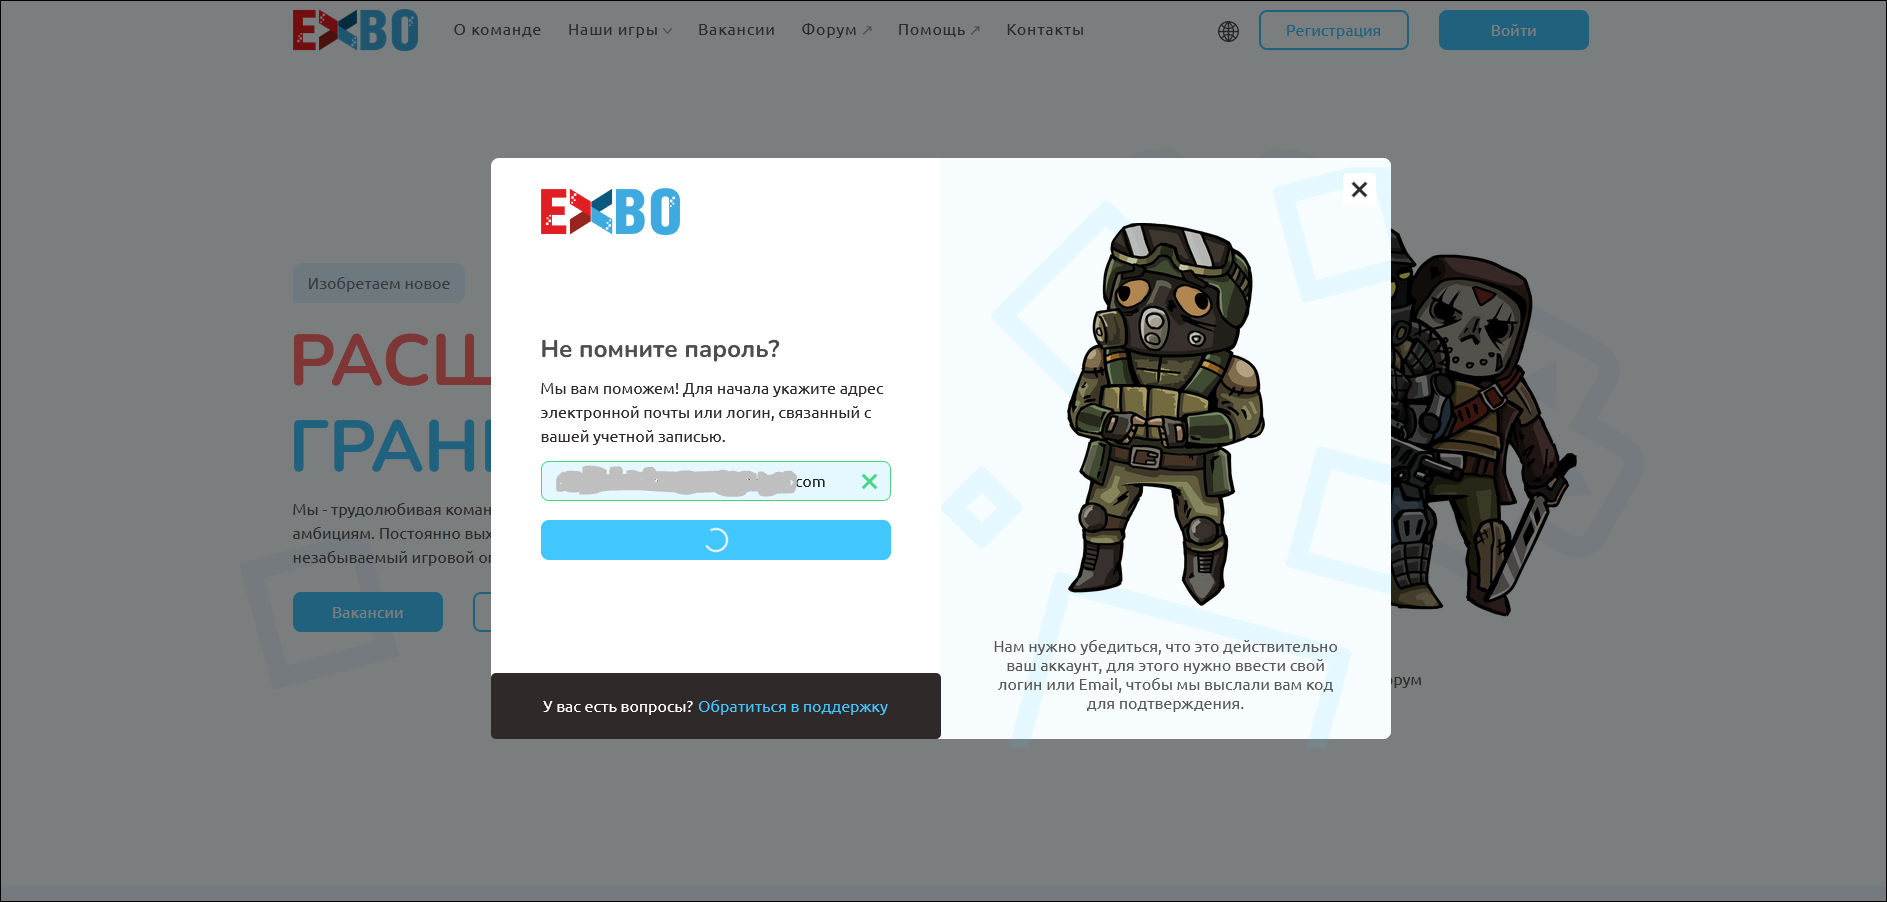The height and width of the screenshot is (902, 1887).
Task: Close the password recovery dialog
Action: tap(1359, 189)
